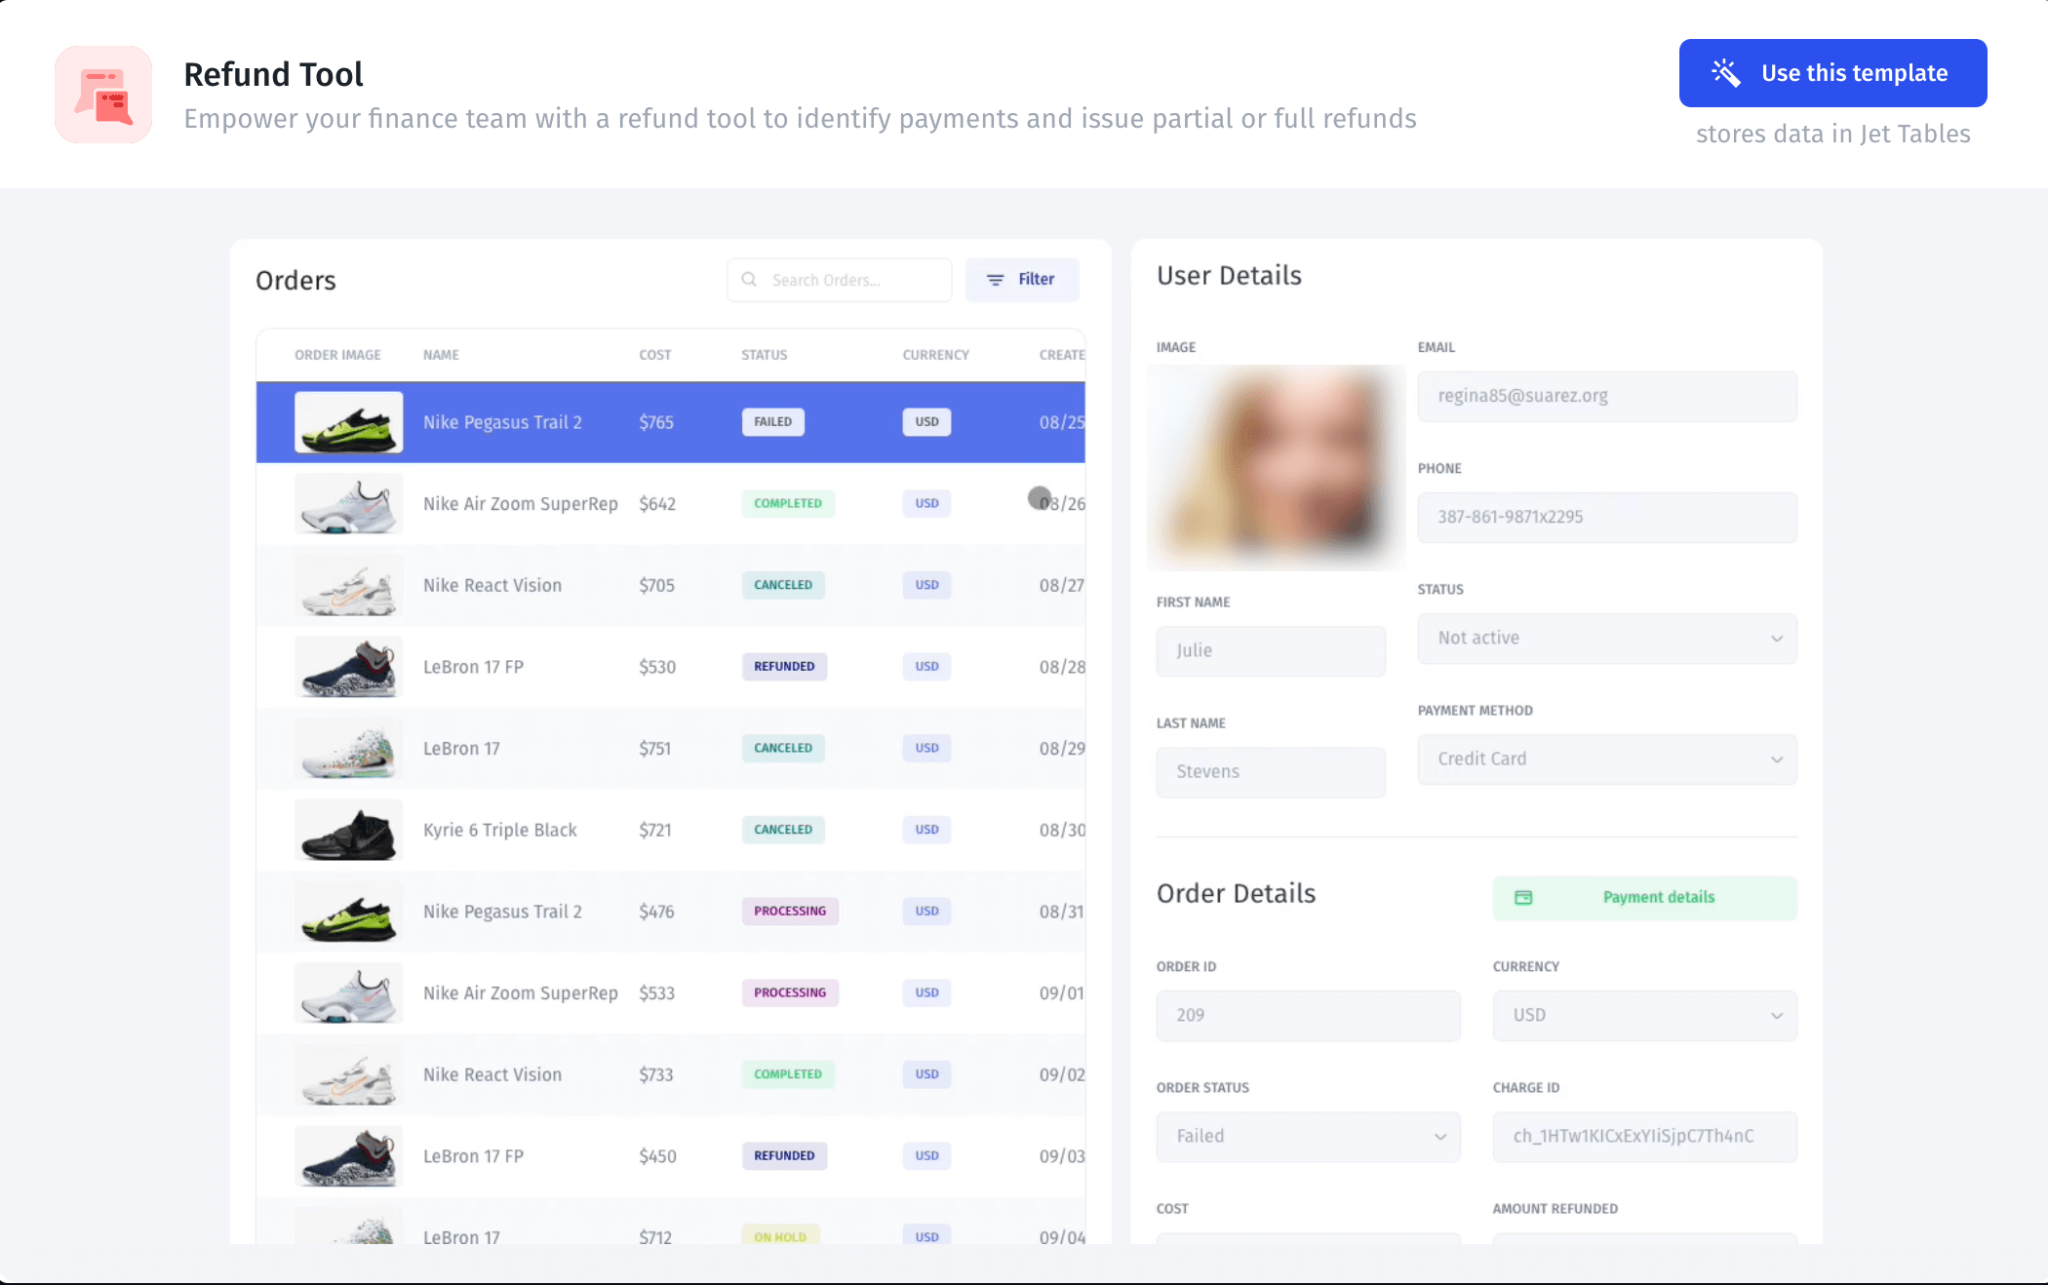Click the filter lines icon beside Filter label

995,279
